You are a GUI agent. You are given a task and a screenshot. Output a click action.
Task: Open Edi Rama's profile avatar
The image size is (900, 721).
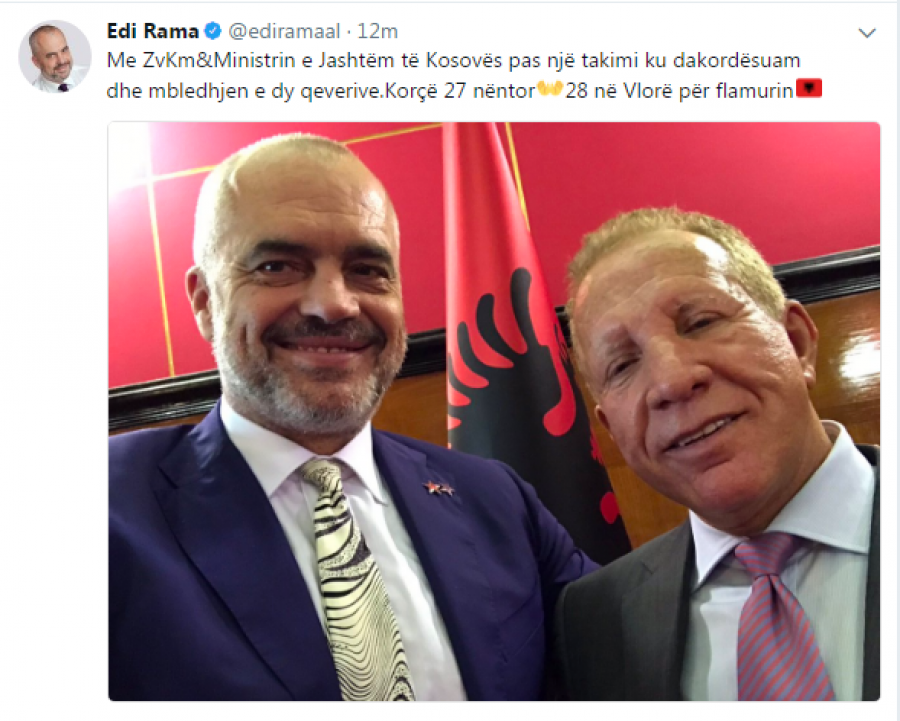pos(55,57)
